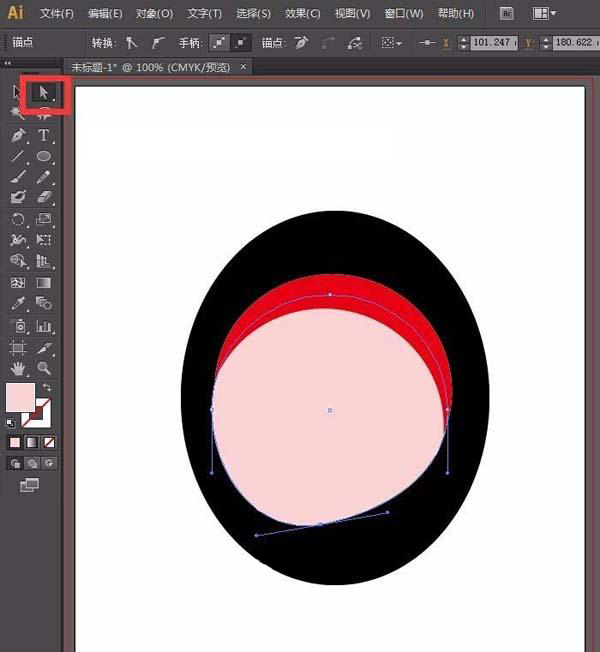Screen dimensions: 600x652
Task: Set paint to None in toolbox
Action: (49, 442)
